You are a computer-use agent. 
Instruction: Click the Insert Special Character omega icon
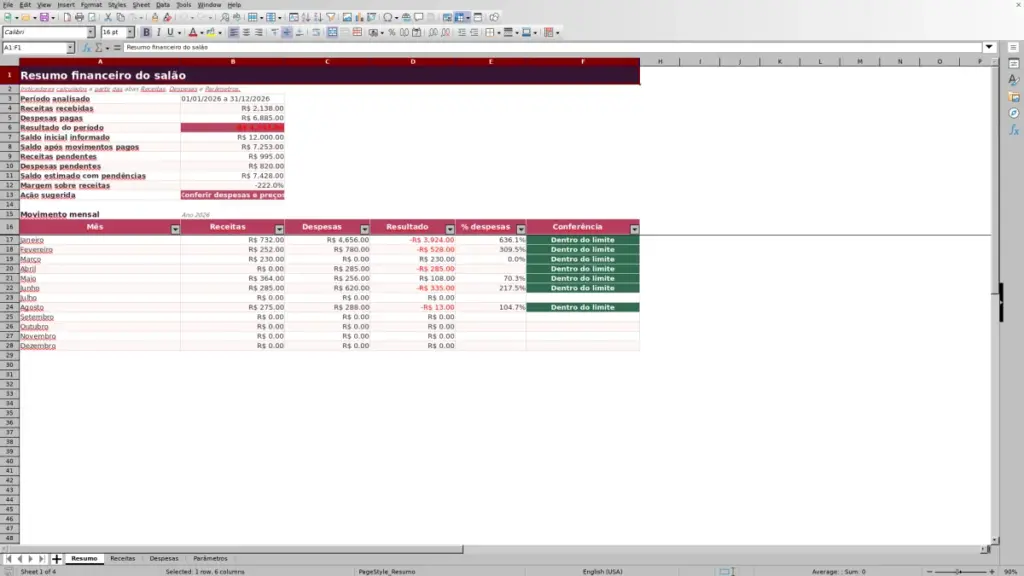click(388, 18)
